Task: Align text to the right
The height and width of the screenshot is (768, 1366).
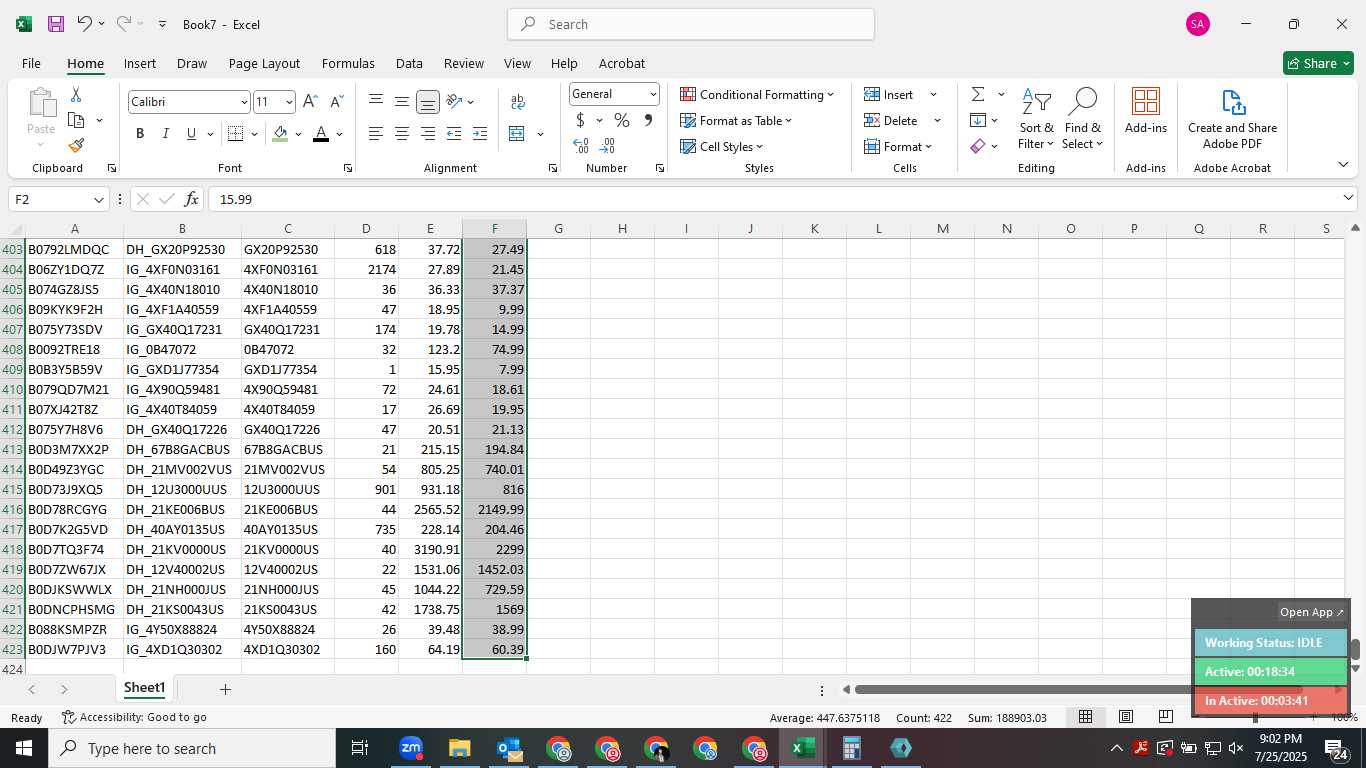Action: pos(428,134)
